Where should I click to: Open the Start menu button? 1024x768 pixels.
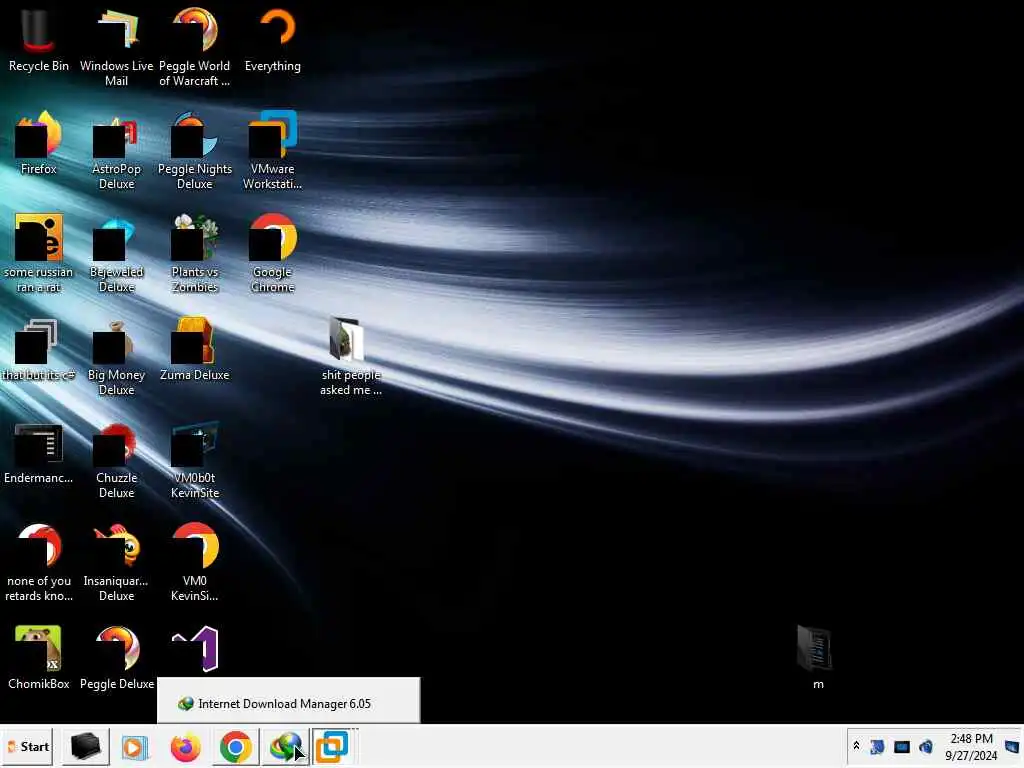(x=29, y=746)
